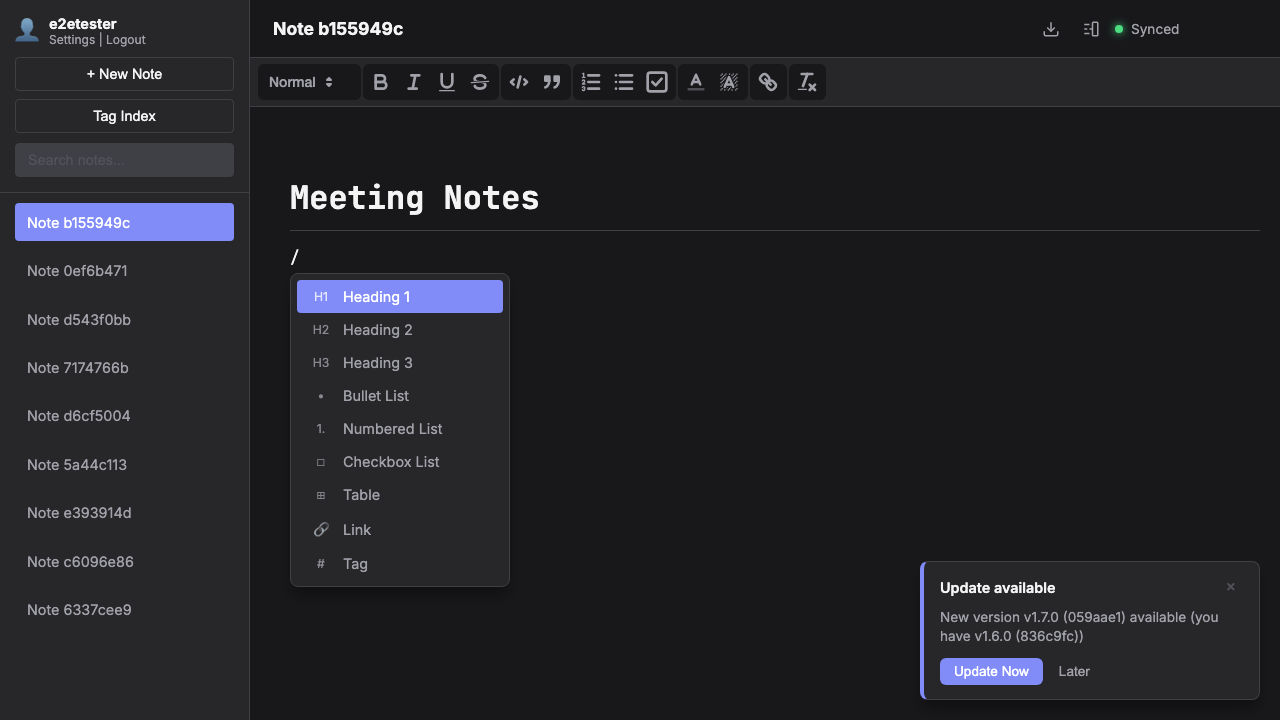Create a note with New Note
The width and height of the screenshot is (1280, 720).
coord(124,74)
